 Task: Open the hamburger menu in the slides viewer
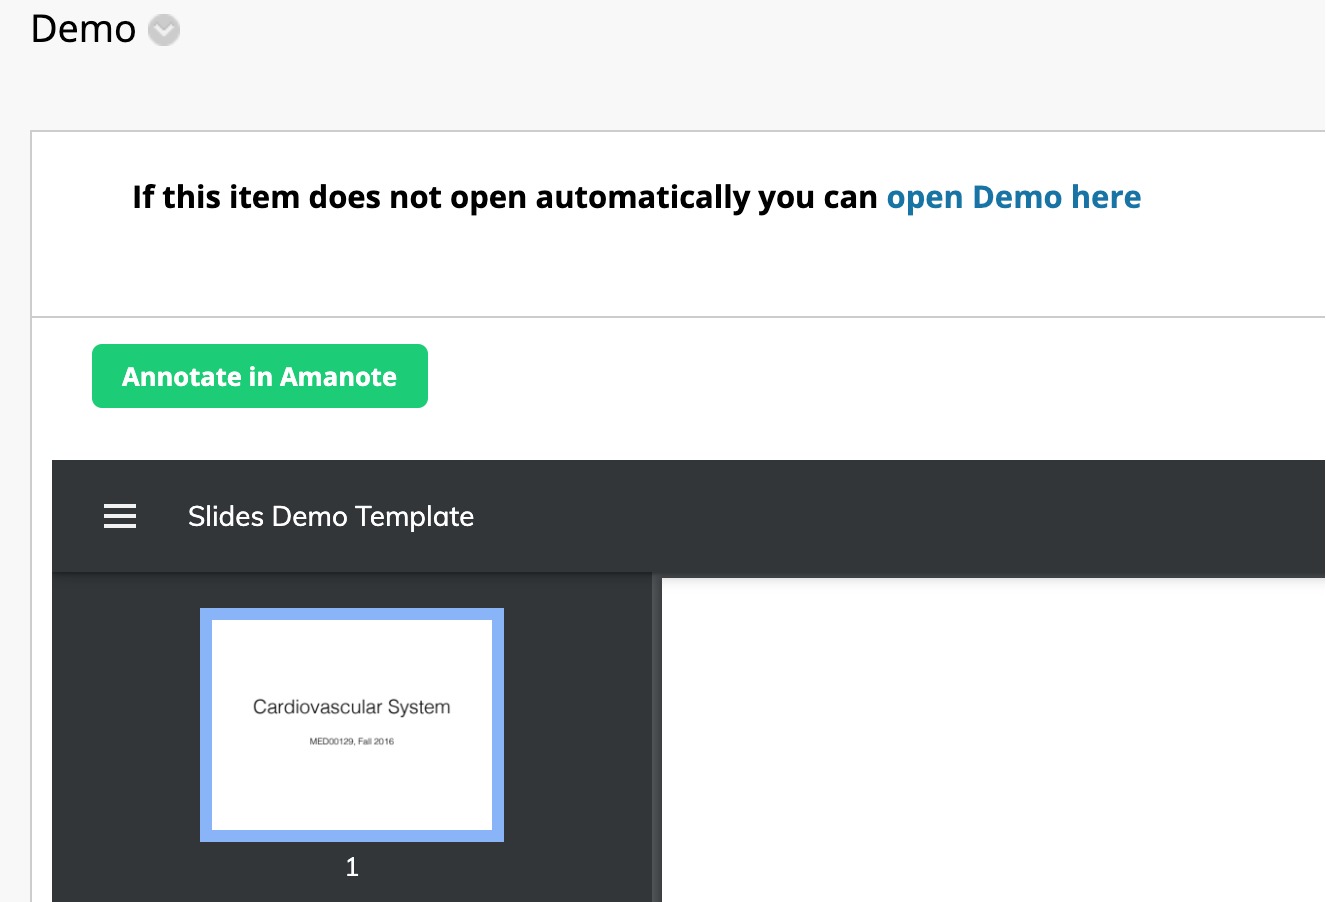pyautogui.click(x=120, y=516)
